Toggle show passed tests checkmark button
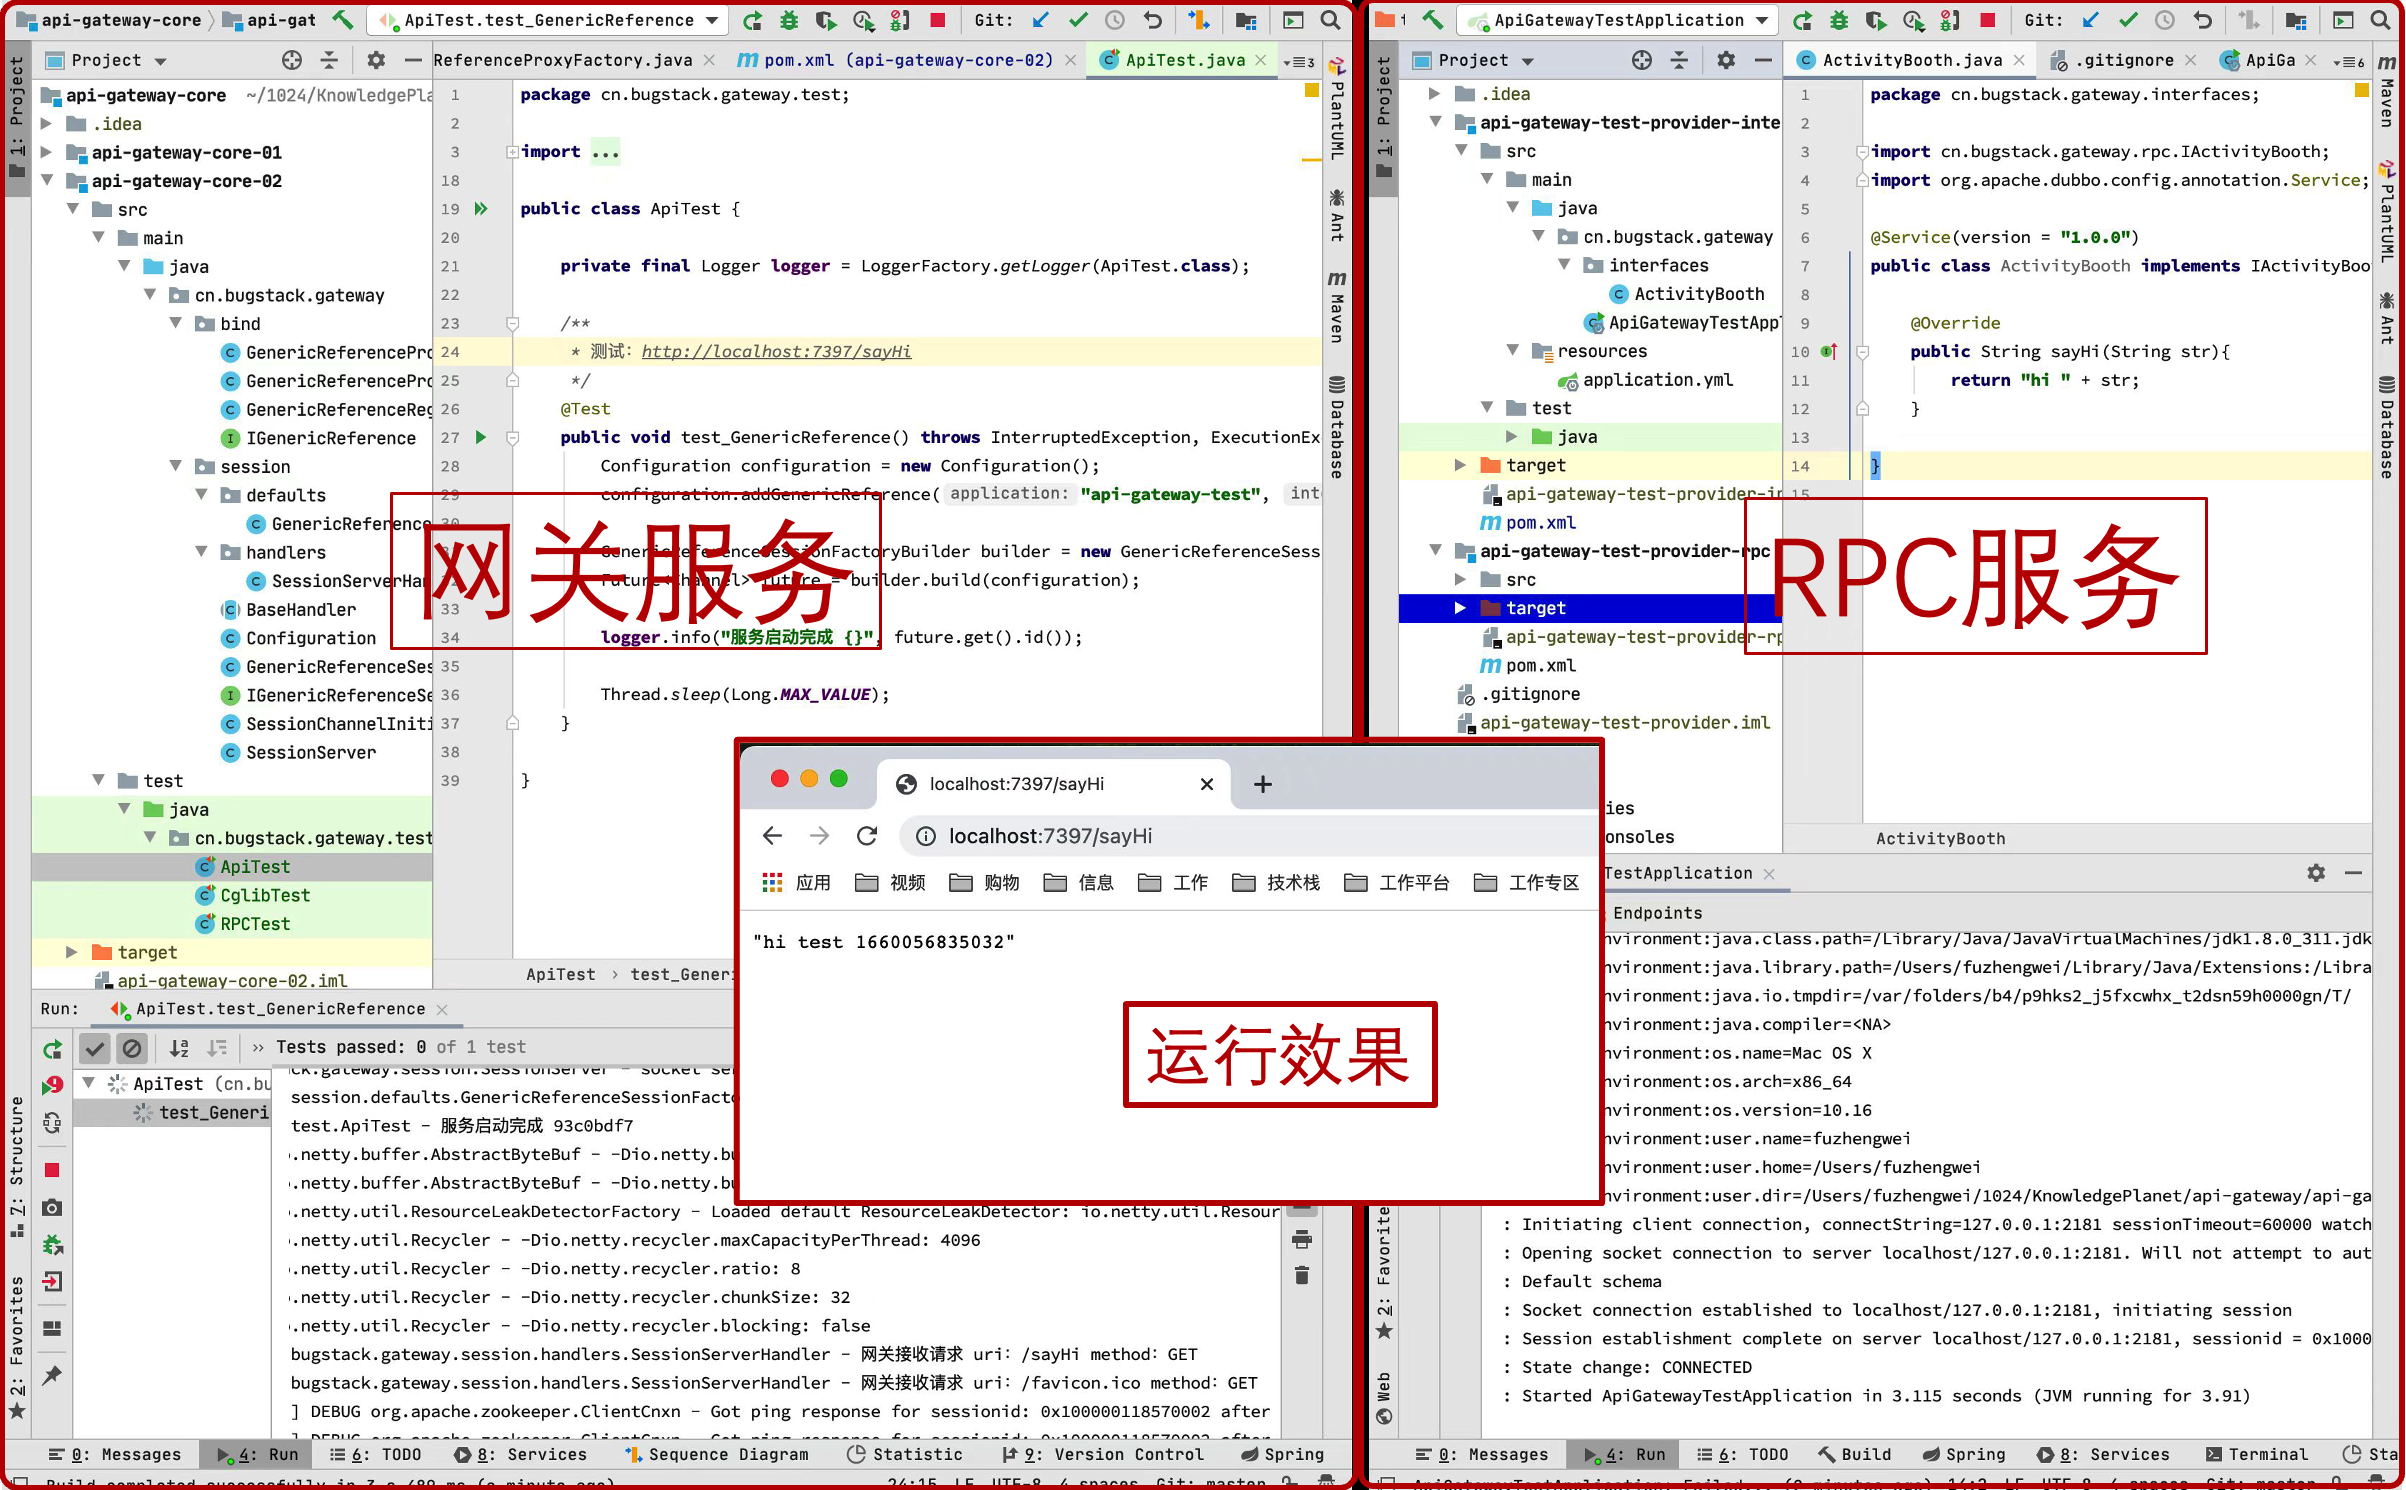 pos(95,1047)
